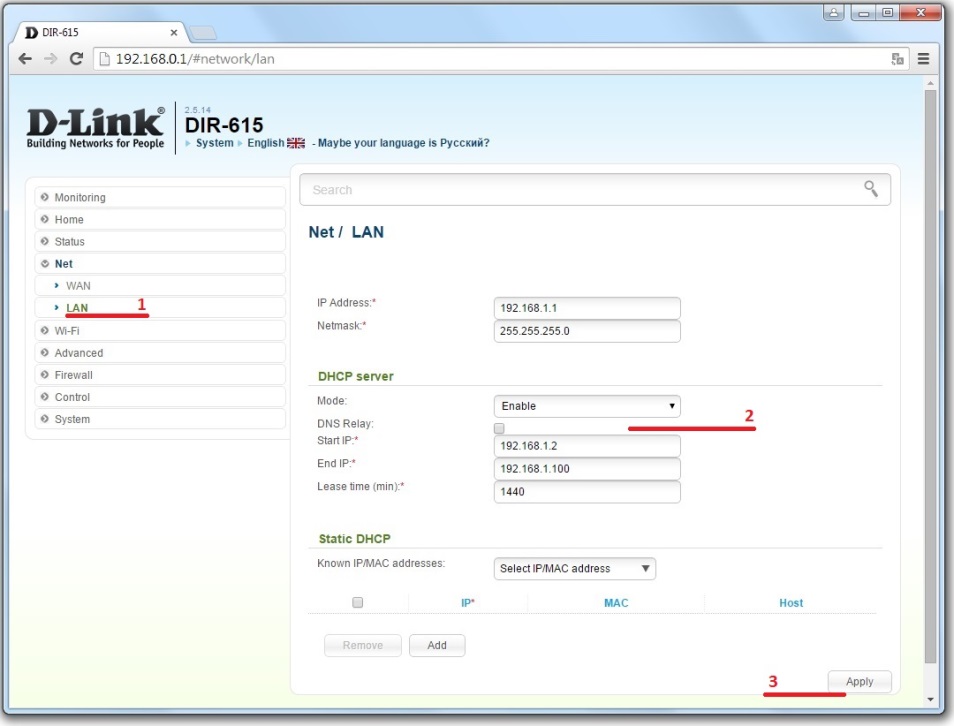Sort by the IP column header

tap(467, 602)
